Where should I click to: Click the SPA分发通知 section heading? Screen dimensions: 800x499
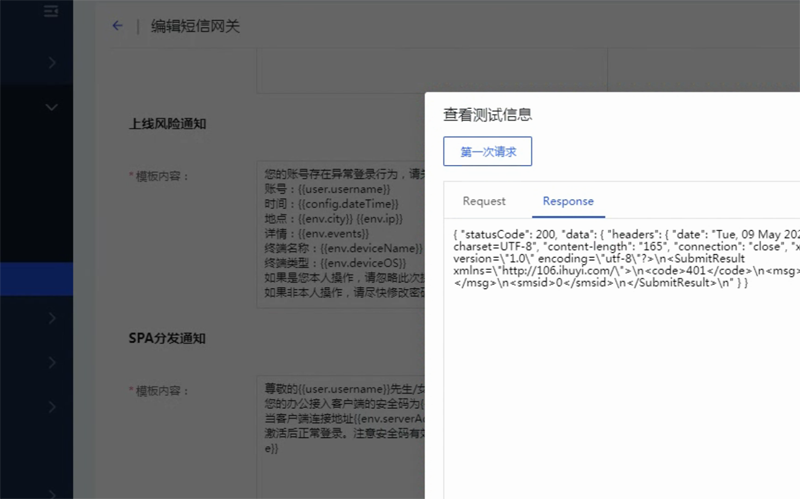tap(167, 338)
